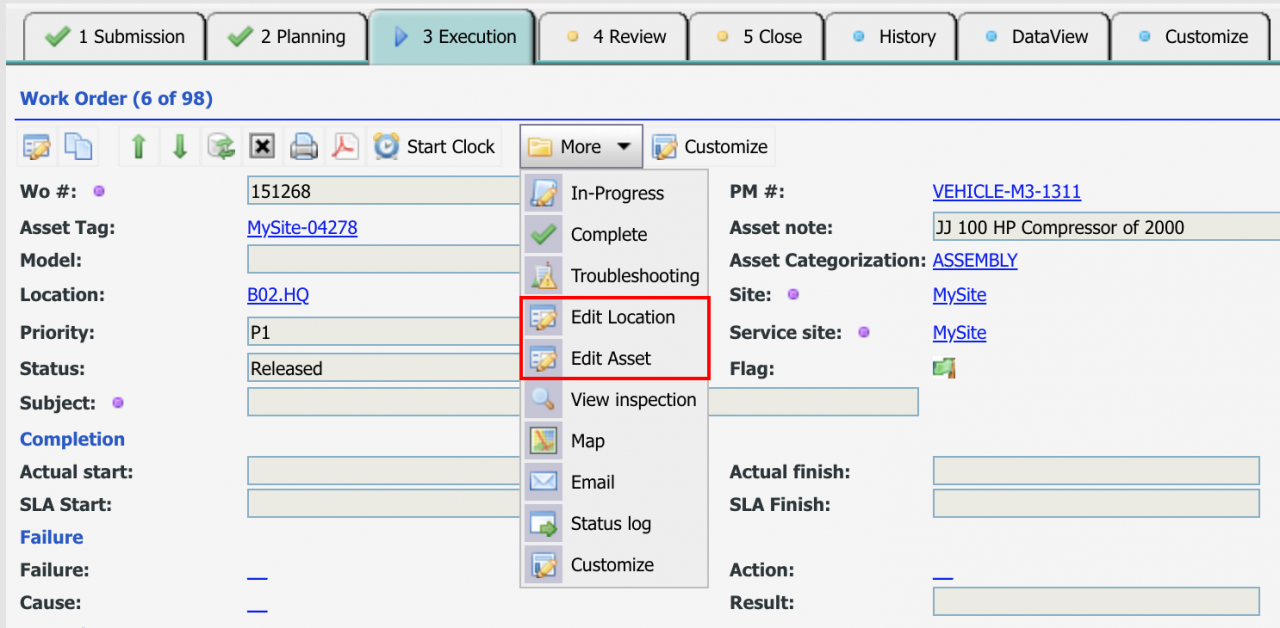Image resolution: width=1280 pixels, height=628 pixels.
Task: Click the Completion section heading
Action: 72,439
